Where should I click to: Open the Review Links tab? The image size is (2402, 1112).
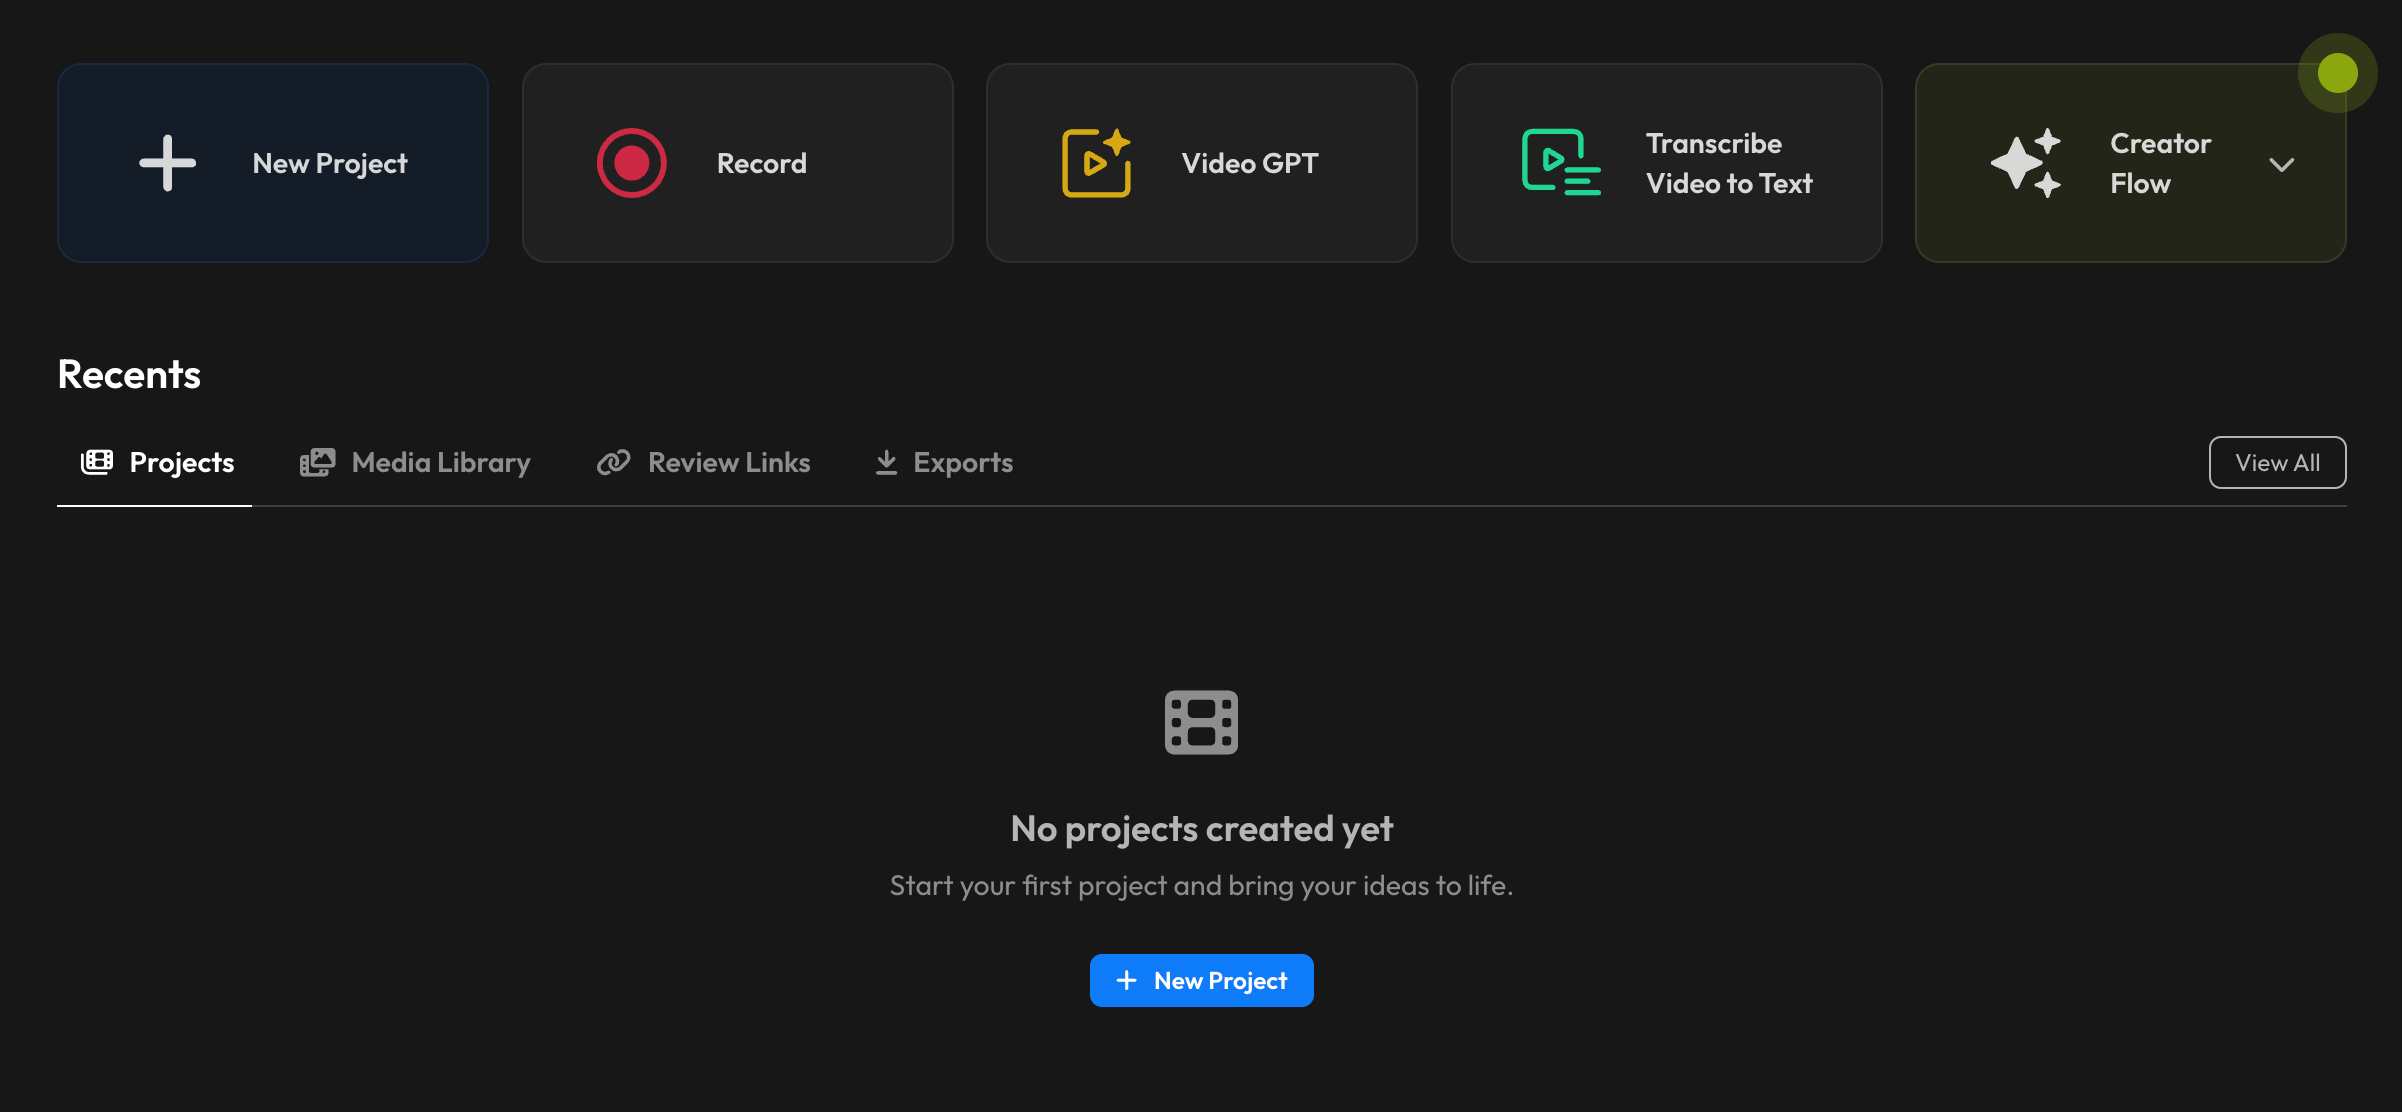pos(728,462)
